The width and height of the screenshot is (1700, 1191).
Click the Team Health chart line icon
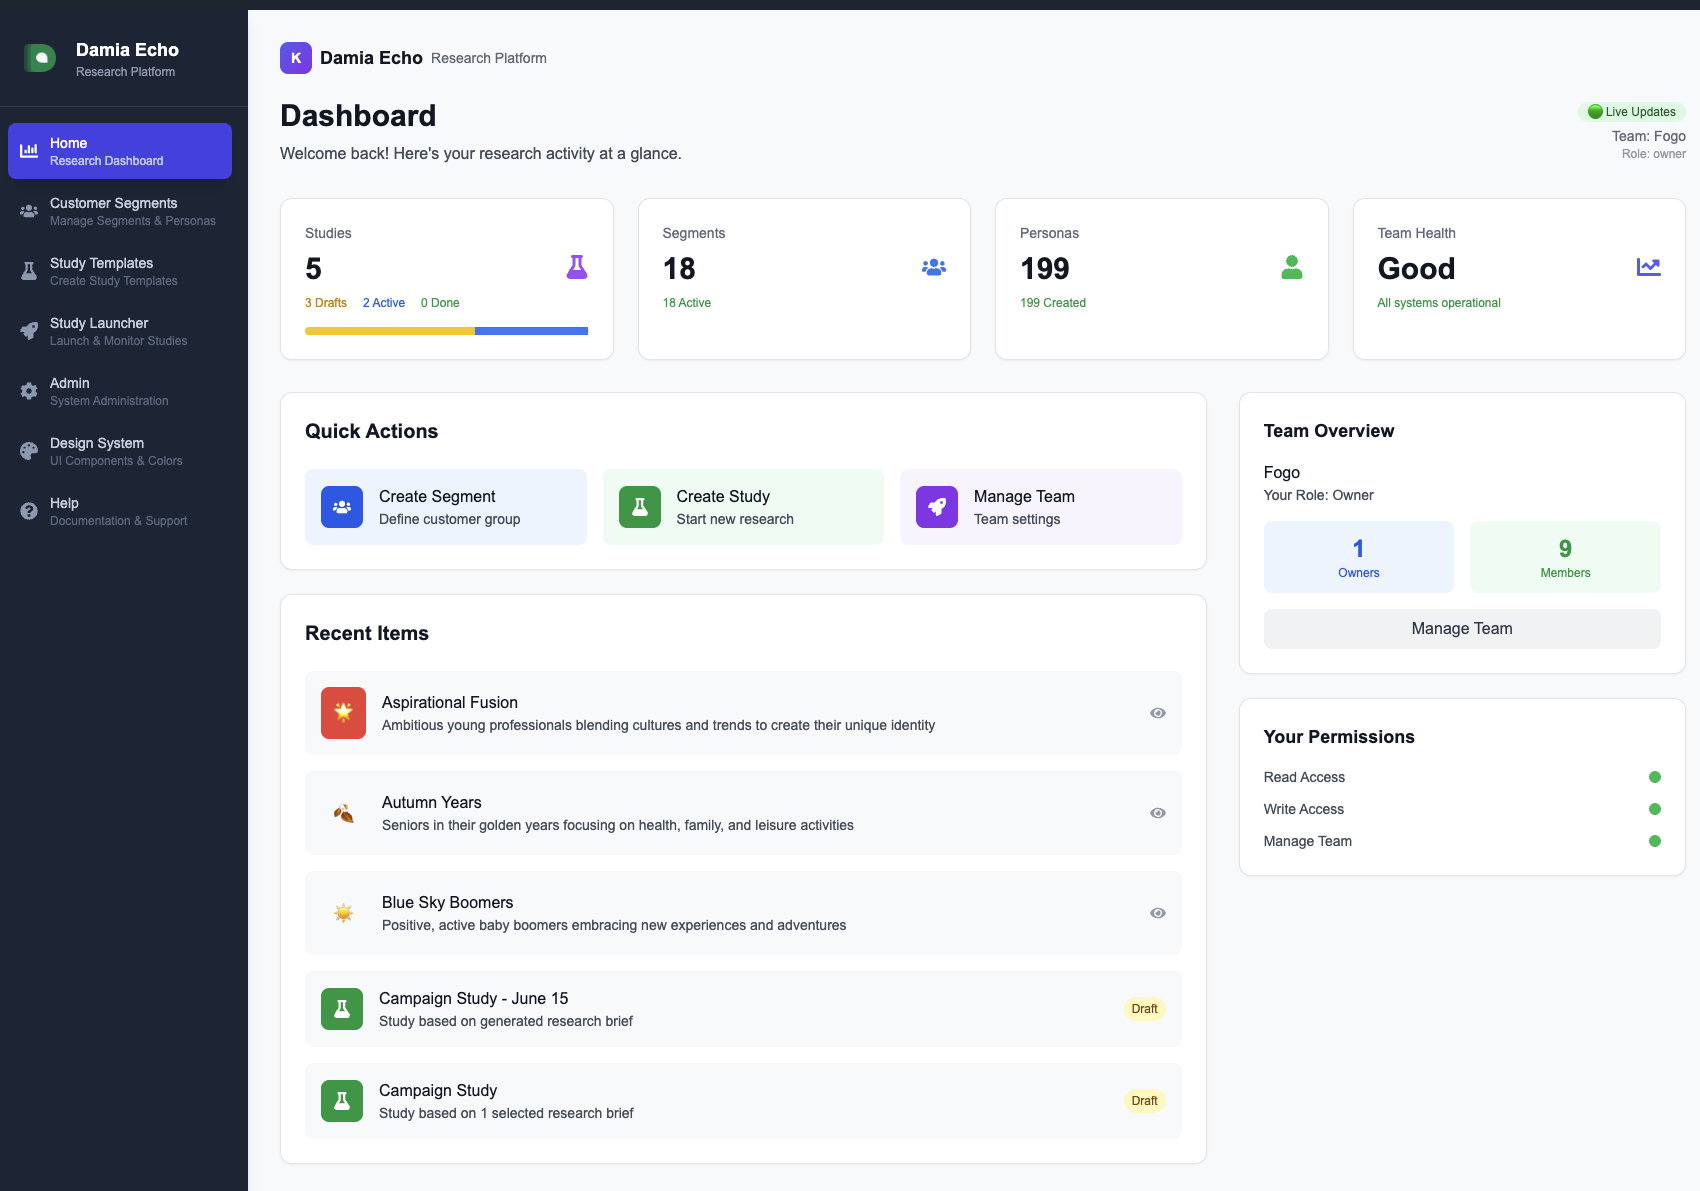[x=1649, y=267]
